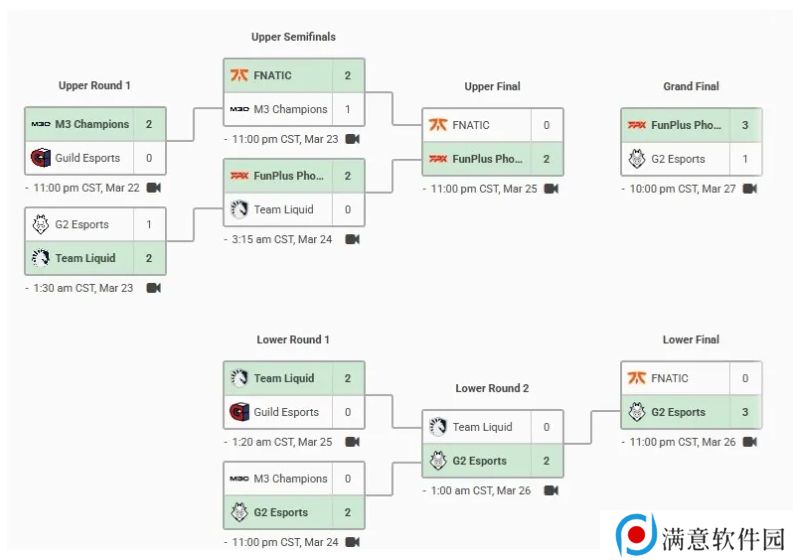The image size is (800, 560).
Task: Click camera icon for 1:30 am Mar 23 match
Action: [154, 288]
